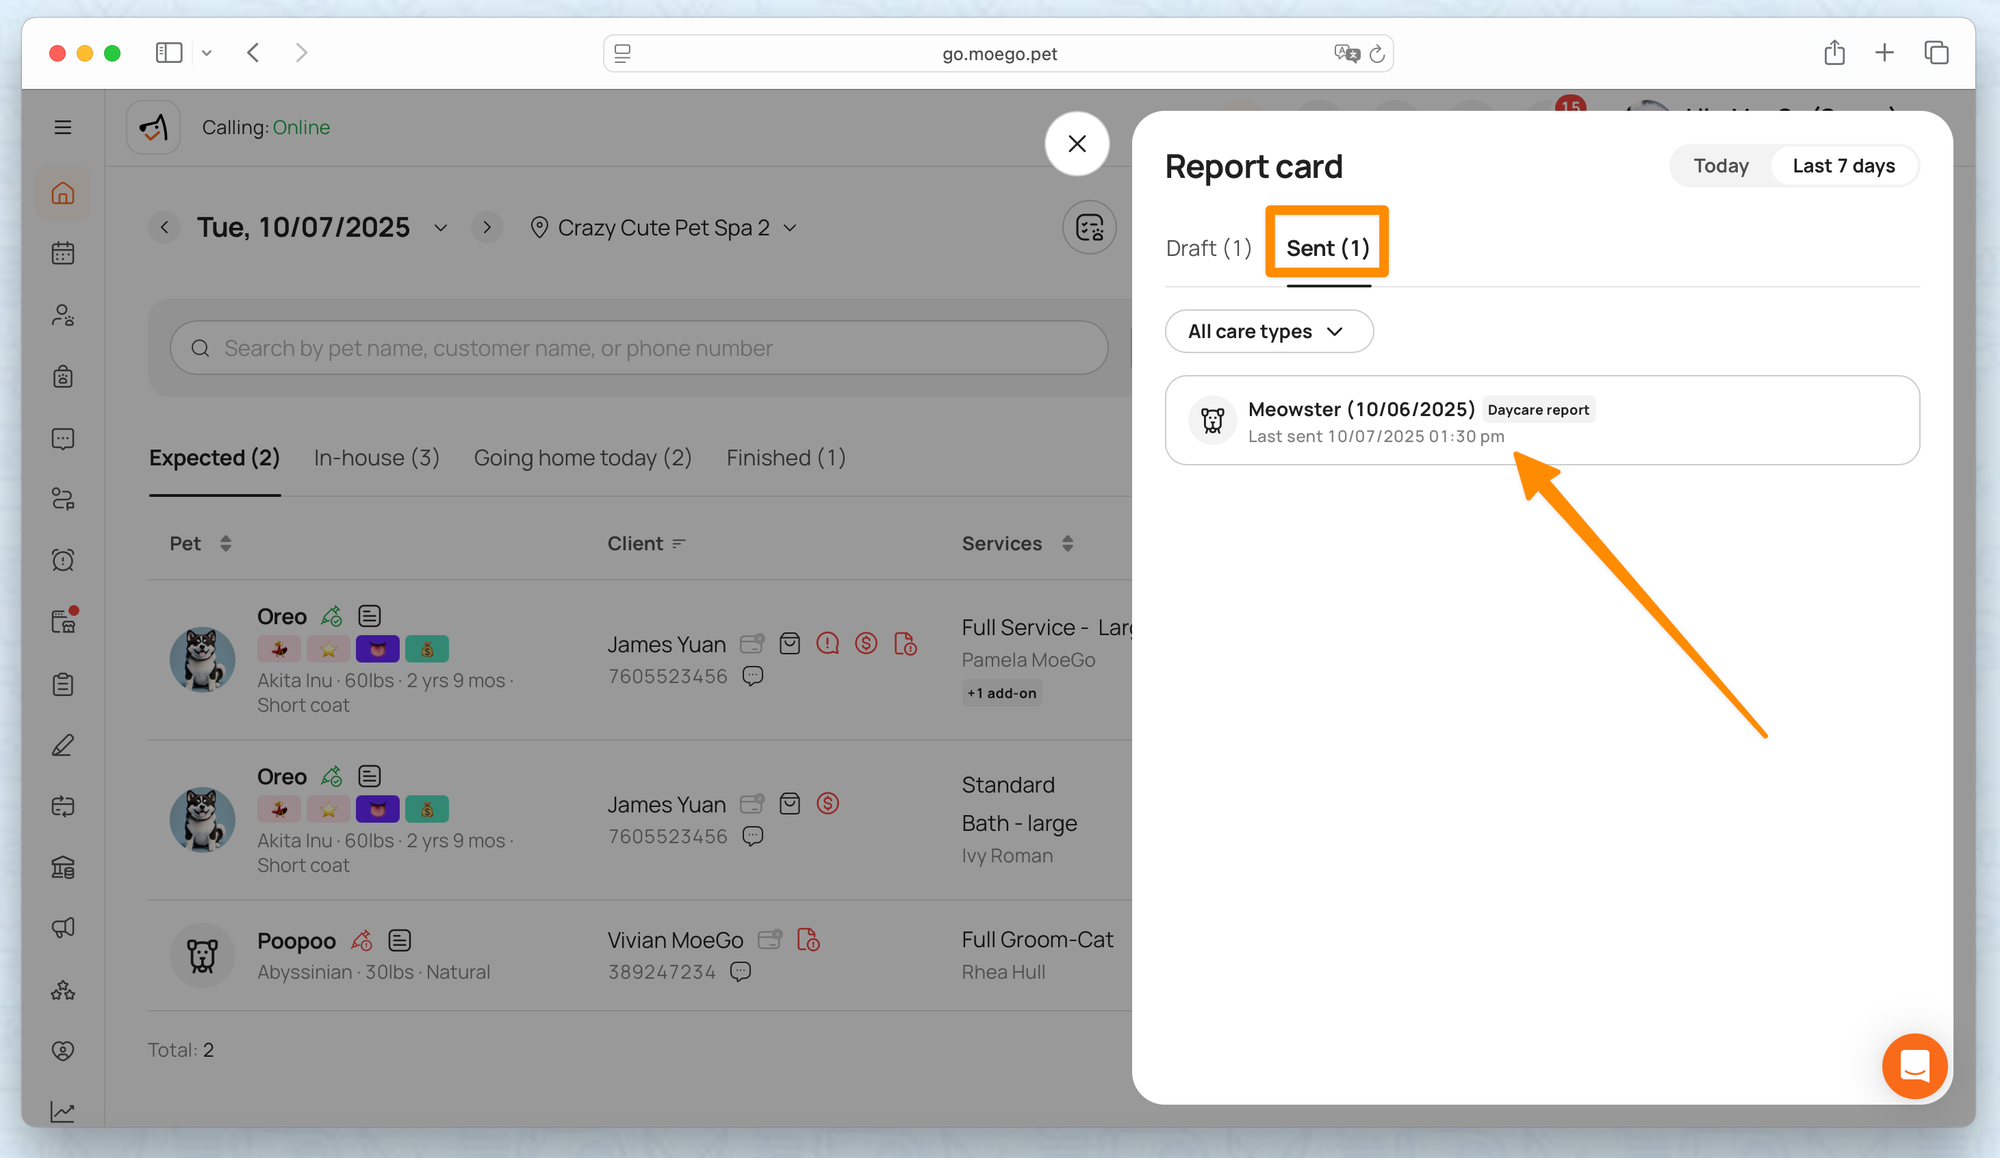The image size is (2000, 1158).
Task: Open Meowster's Daycare report entry
Action: click(x=1541, y=421)
